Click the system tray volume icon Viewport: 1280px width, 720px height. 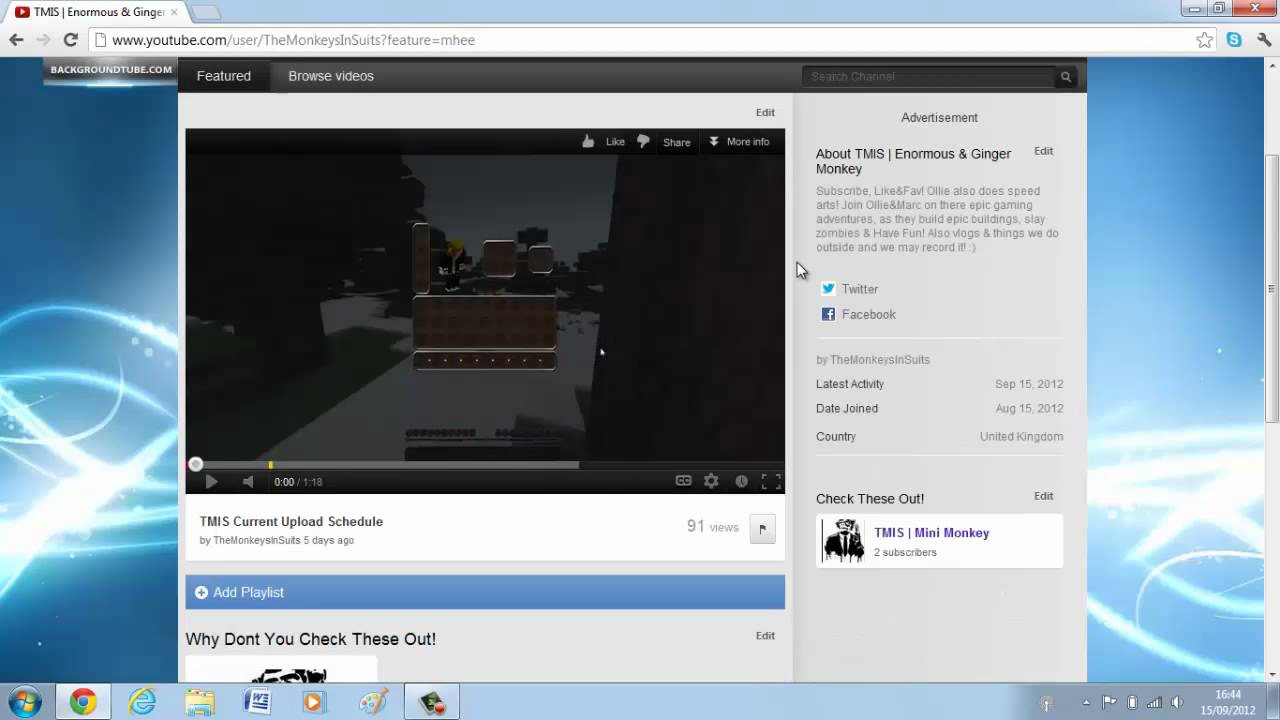[x=1177, y=702]
